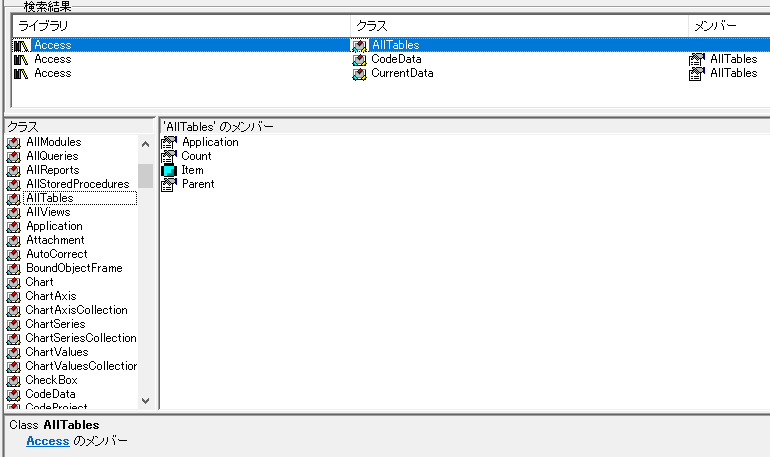Screen dimensions: 770x457
Task: Sort results by the メンバー column header
Action: point(729,26)
